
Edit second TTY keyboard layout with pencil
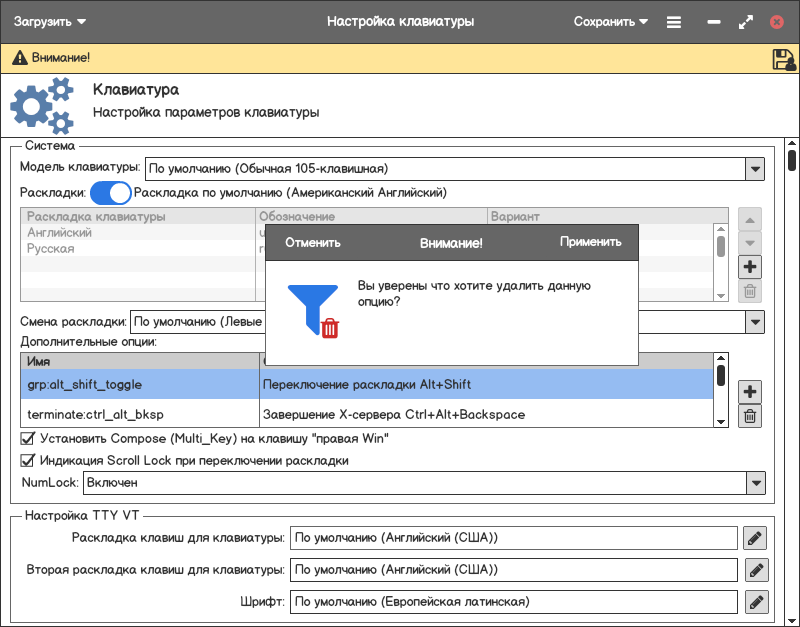click(x=755, y=570)
